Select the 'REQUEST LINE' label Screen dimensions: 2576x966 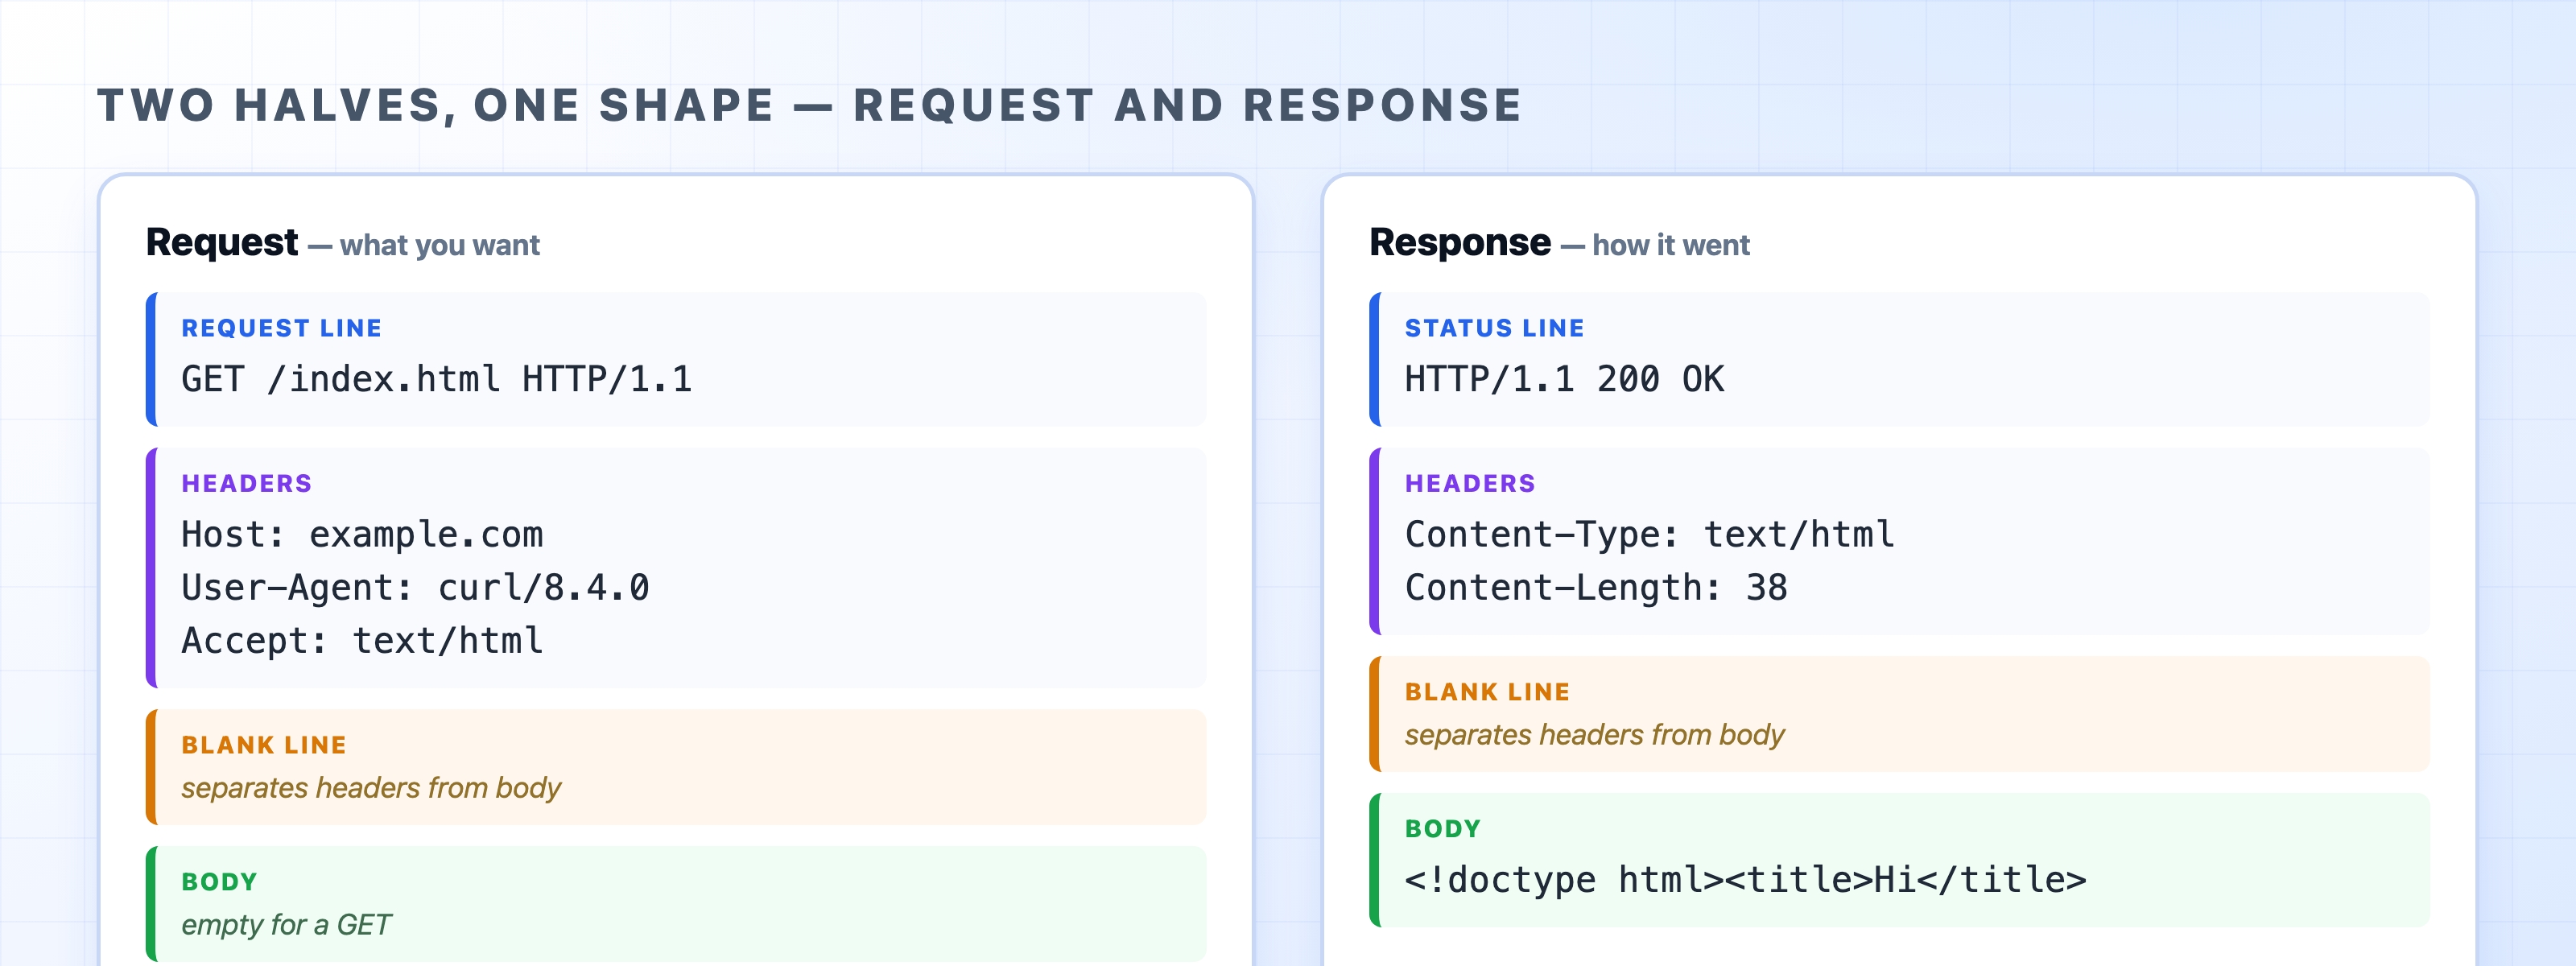tap(281, 328)
